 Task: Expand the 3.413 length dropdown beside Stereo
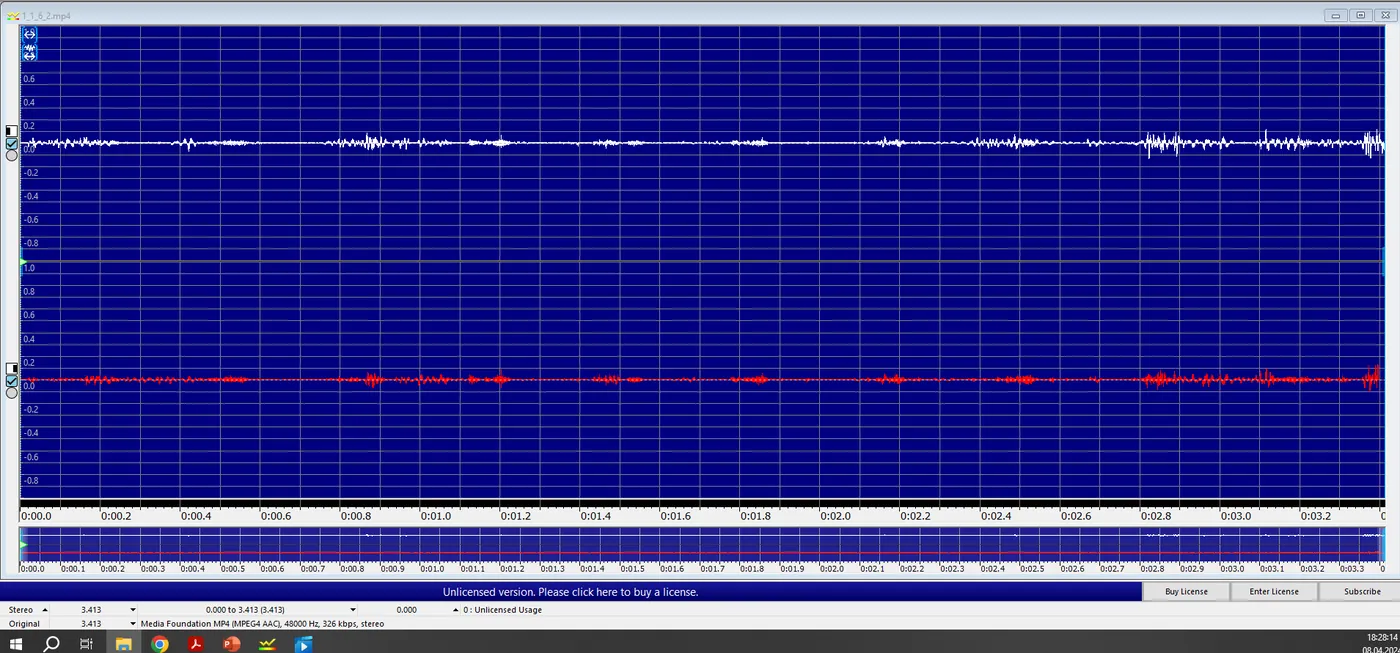(x=132, y=609)
